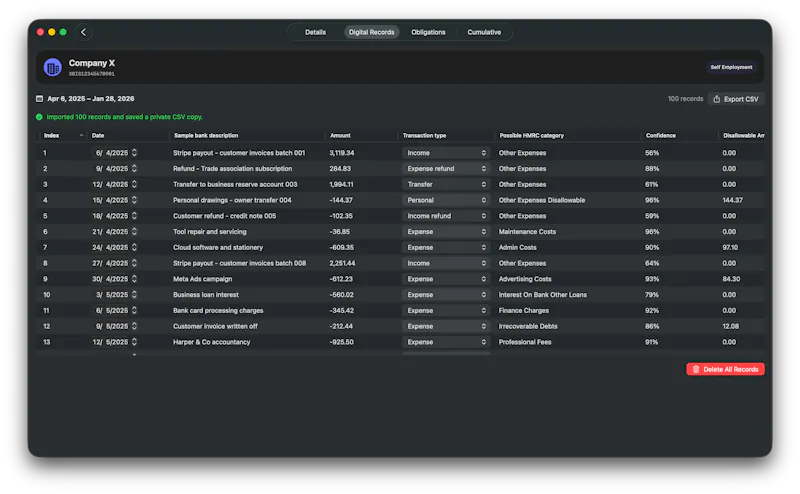This screenshot has height=494, width=800.
Task: Click the calendar icon beside date range
Action: [39, 98]
